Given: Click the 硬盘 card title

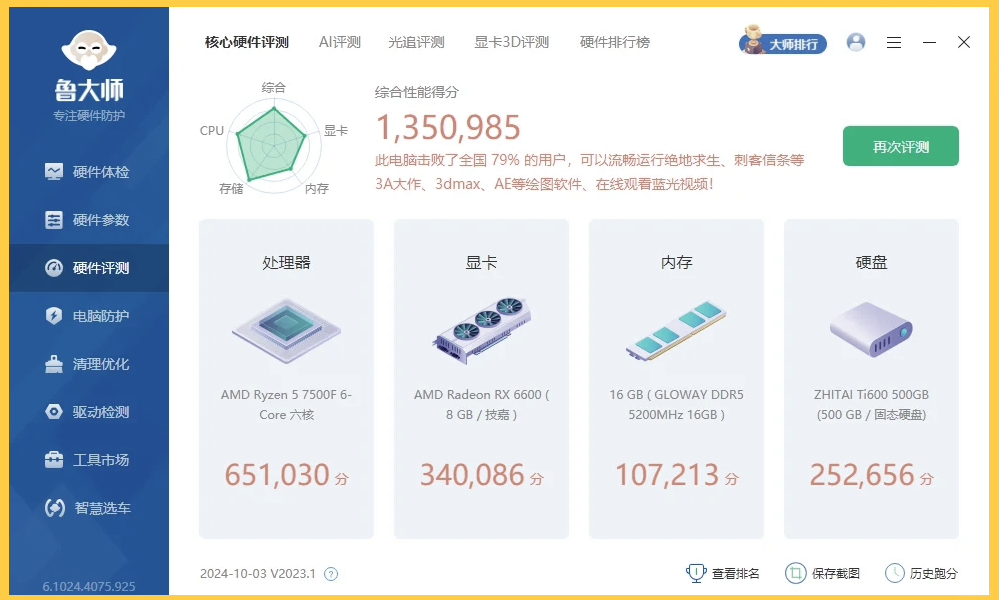Looking at the screenshot, I should (x=871, y=262).
